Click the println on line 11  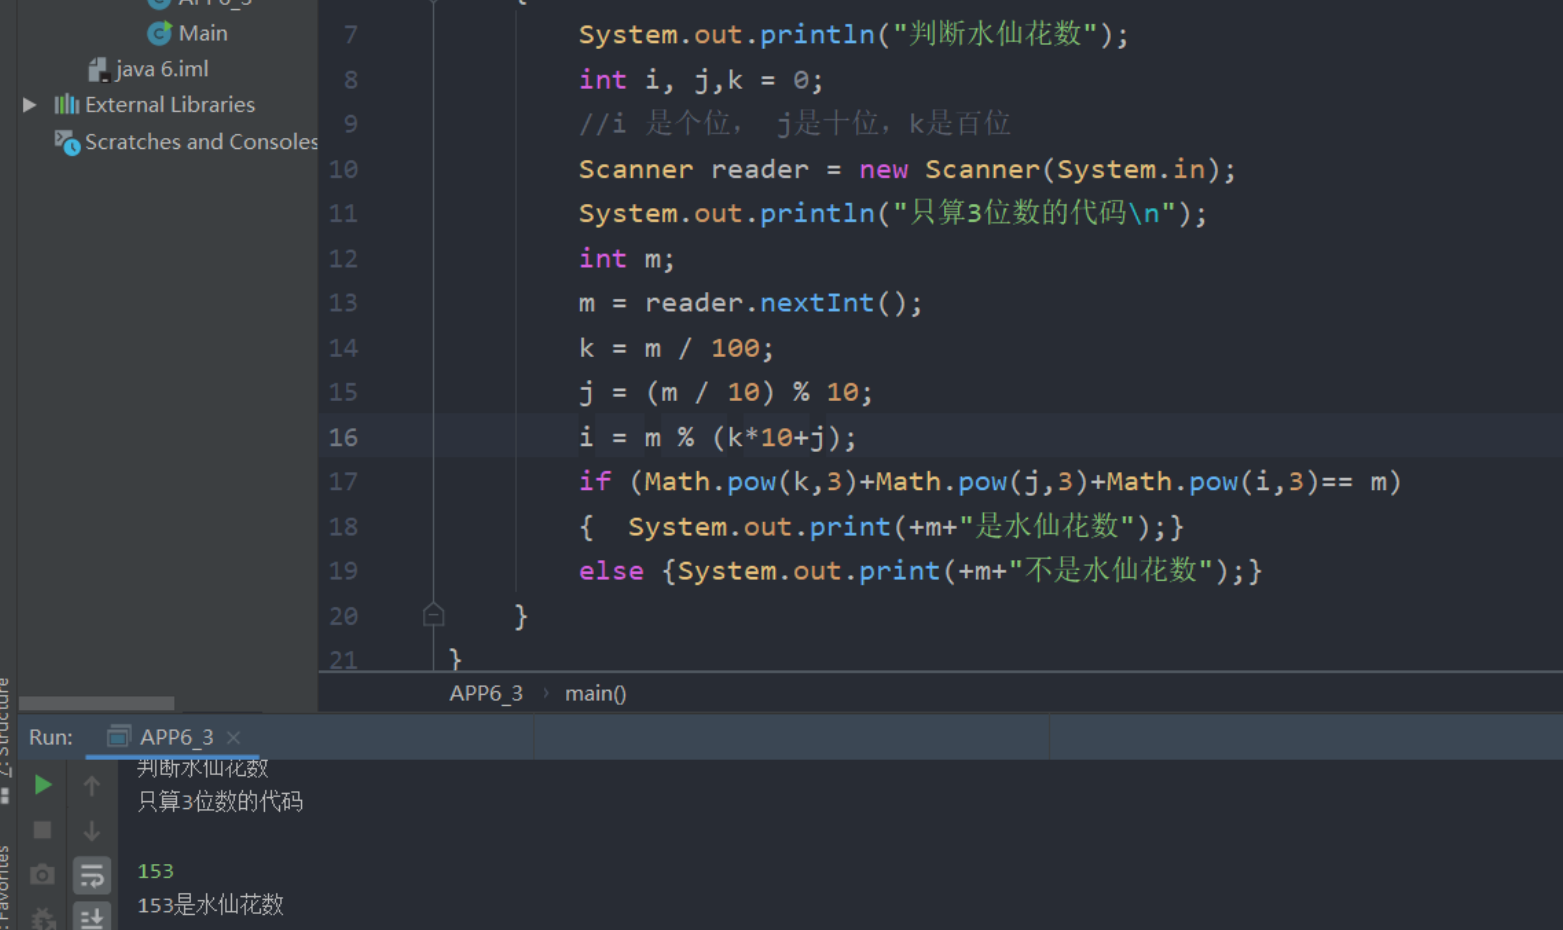[x=892, y=213]
